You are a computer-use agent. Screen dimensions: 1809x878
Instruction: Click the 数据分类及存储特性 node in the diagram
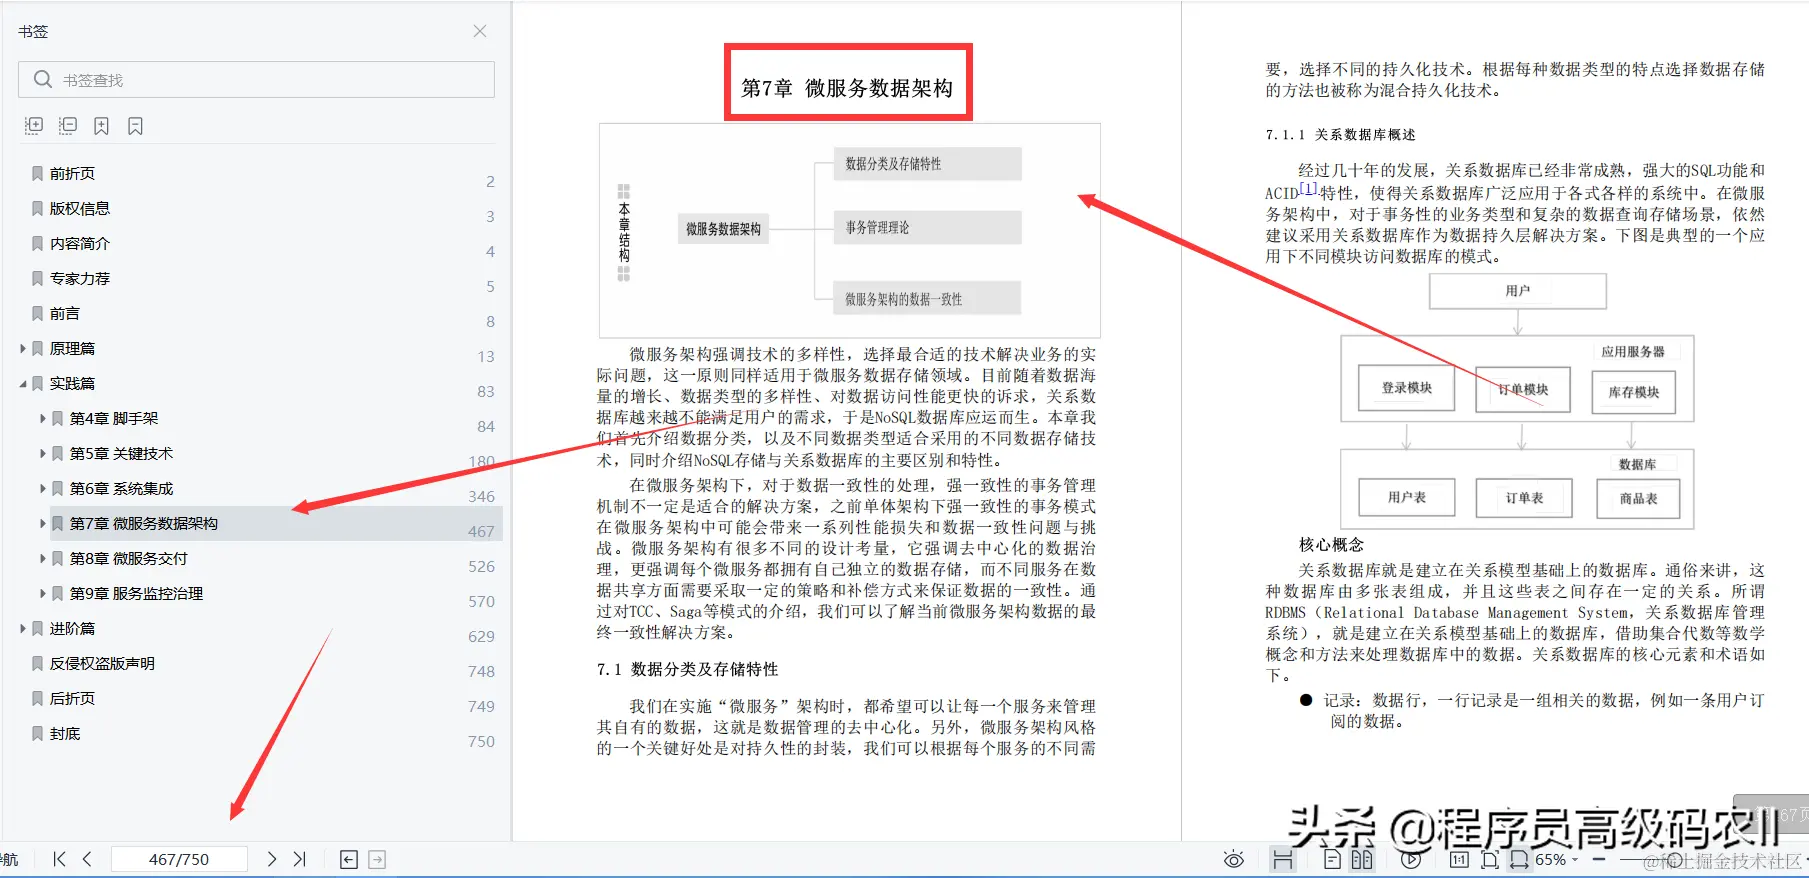coord(927,164)
